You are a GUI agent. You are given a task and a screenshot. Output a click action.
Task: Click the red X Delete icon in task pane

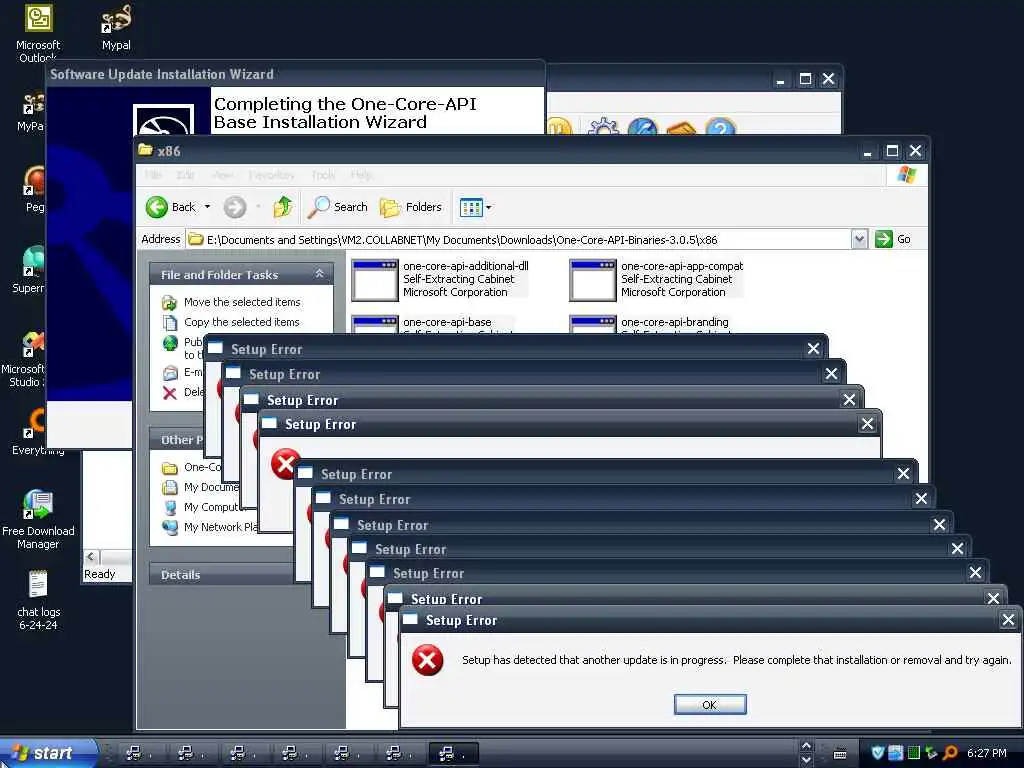click(170, 392)
